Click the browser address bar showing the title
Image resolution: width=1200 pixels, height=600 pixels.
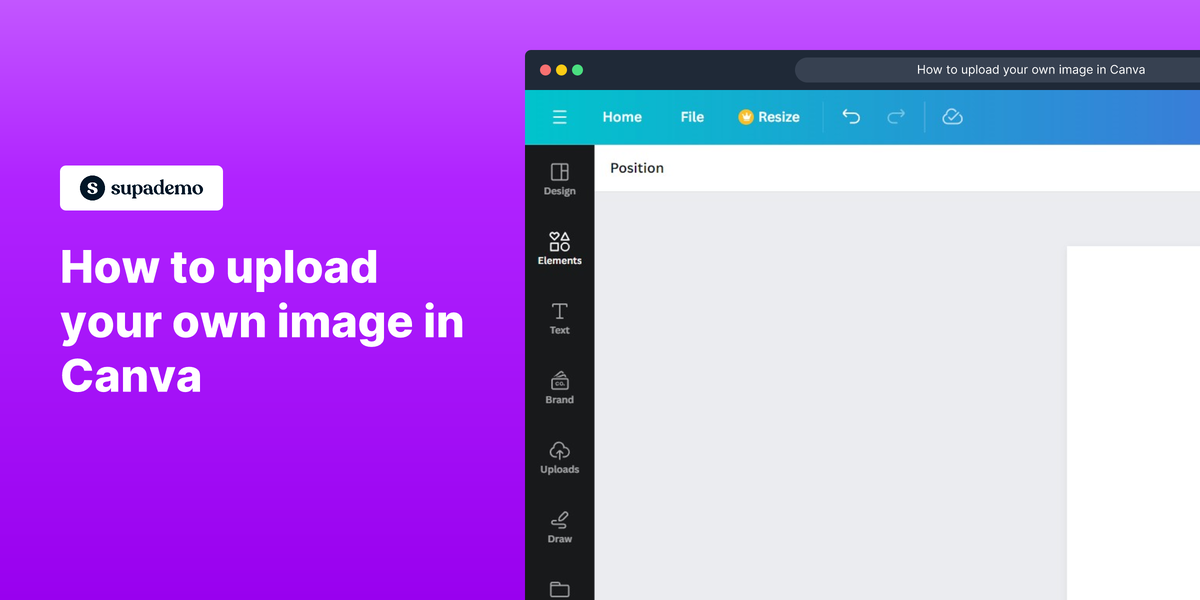click(x=1031, y=69)
